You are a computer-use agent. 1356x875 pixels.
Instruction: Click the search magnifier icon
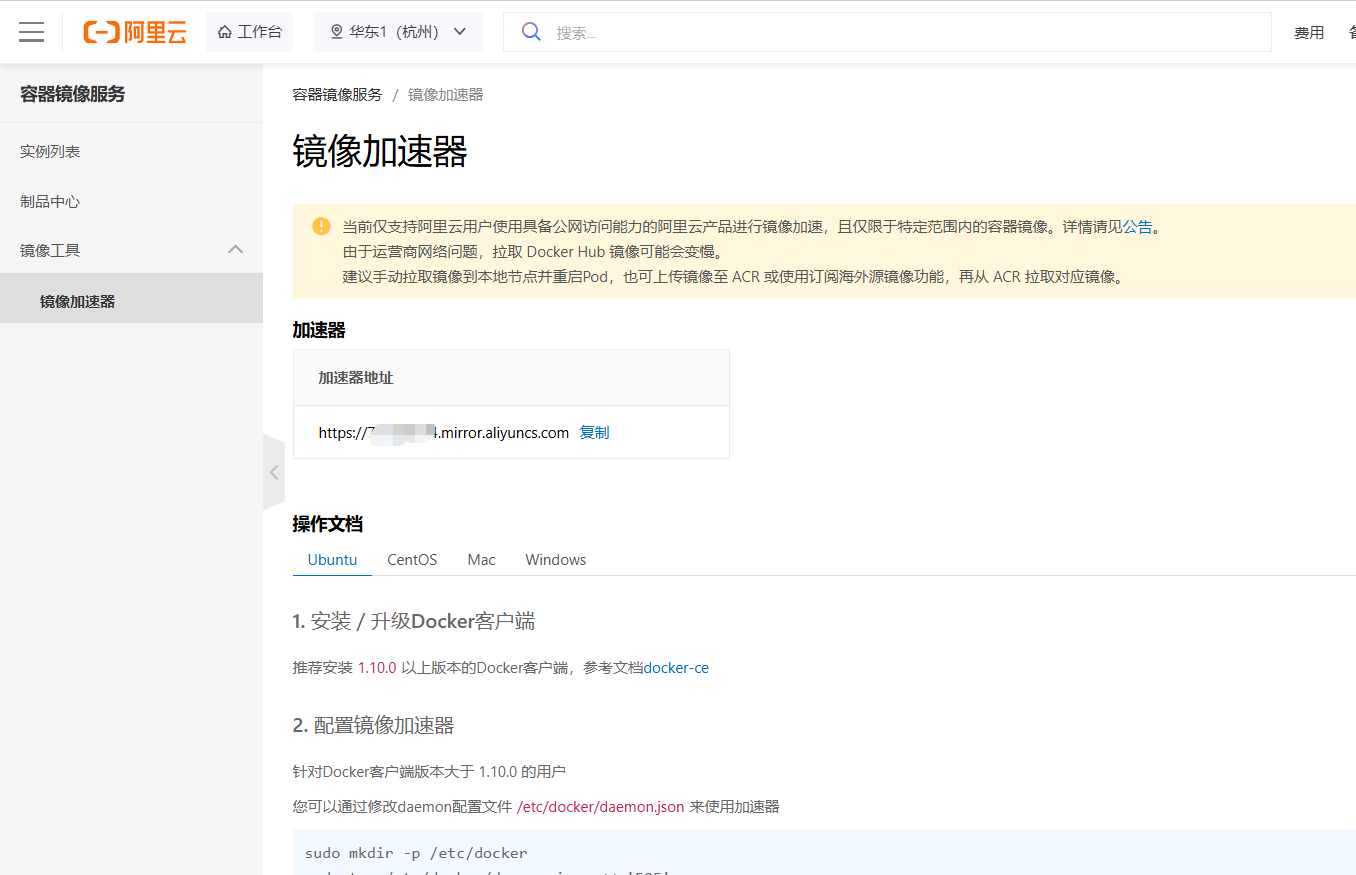530,31
